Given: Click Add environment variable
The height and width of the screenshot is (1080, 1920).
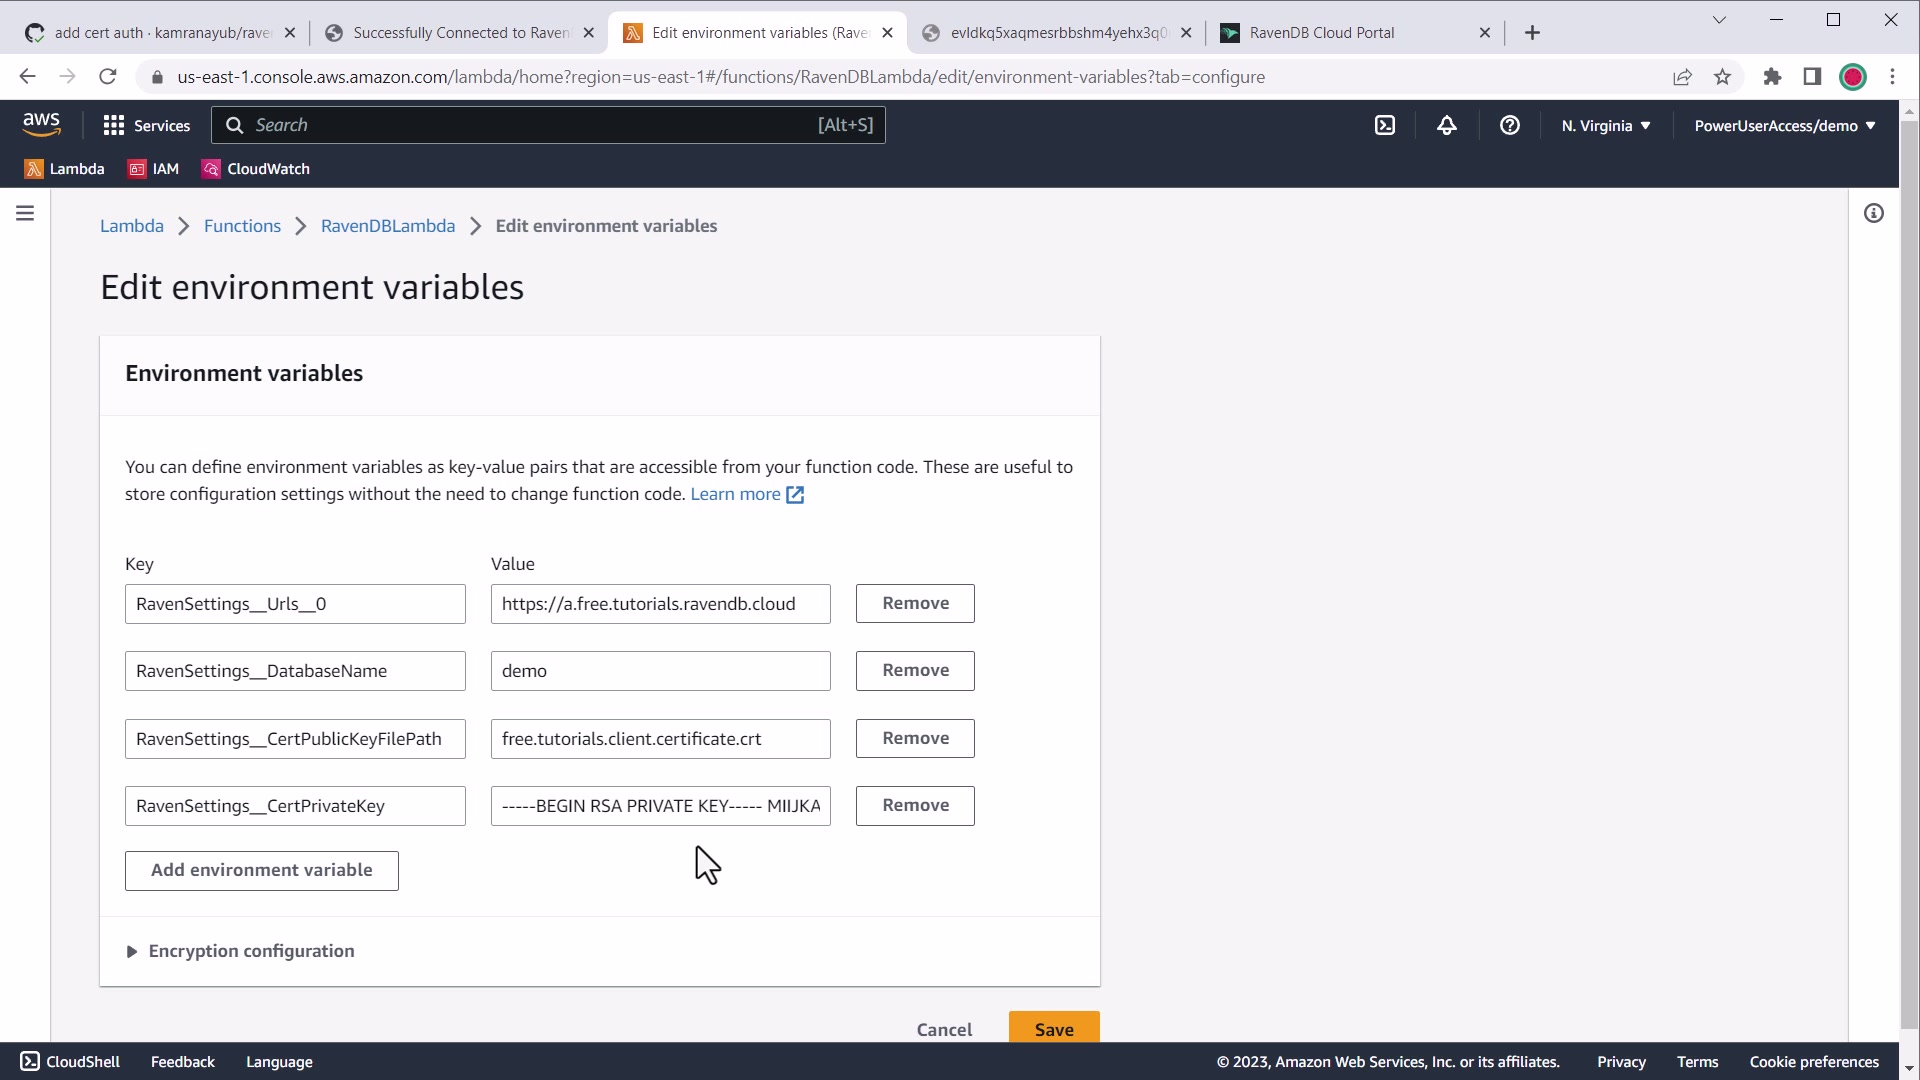Looking at the screenshot, I should tap(262, 870).
